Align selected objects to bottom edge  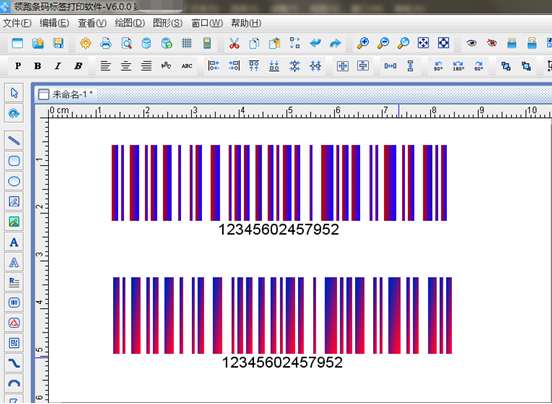click(274, 66)
